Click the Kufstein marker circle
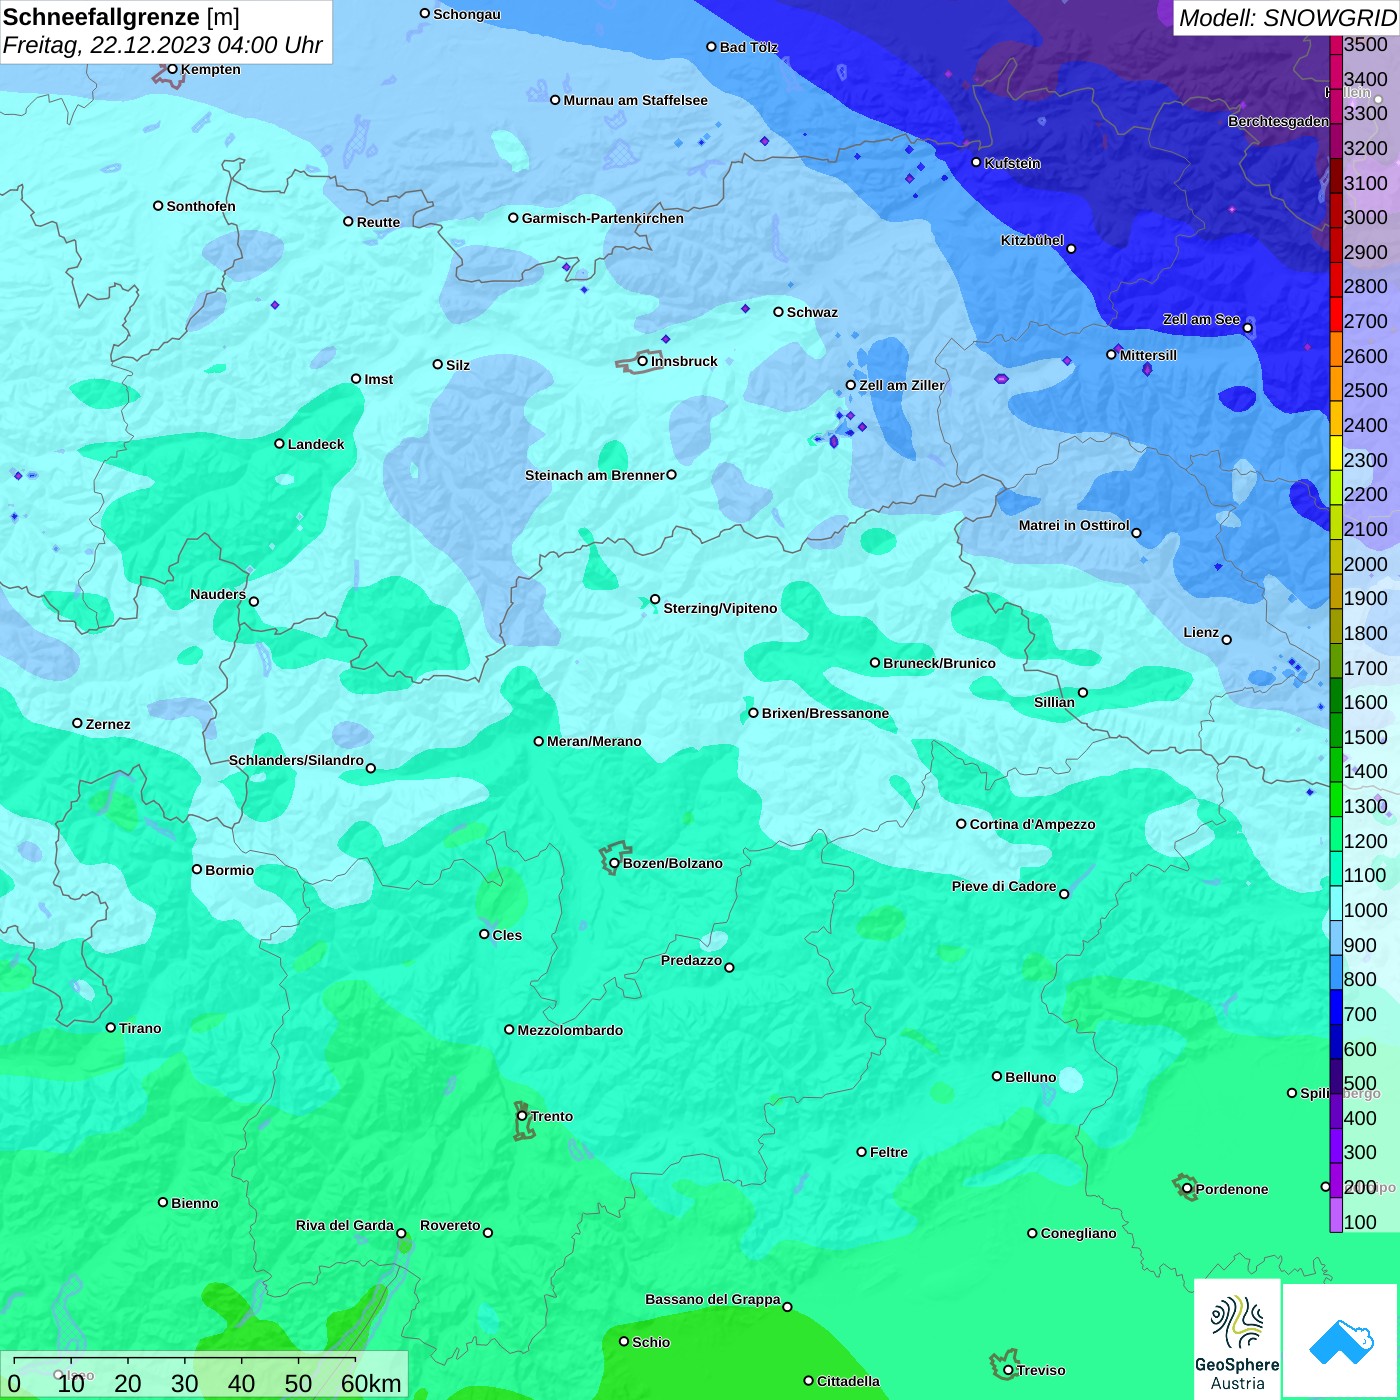1400x1400 pixels. 977,162
